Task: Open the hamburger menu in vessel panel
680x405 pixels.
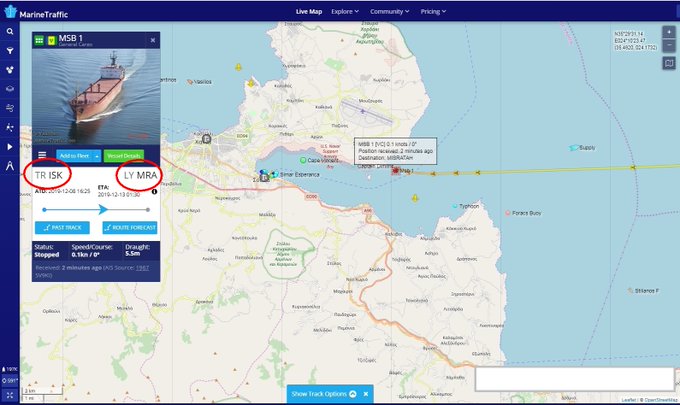Action: (x=42, y=155)
